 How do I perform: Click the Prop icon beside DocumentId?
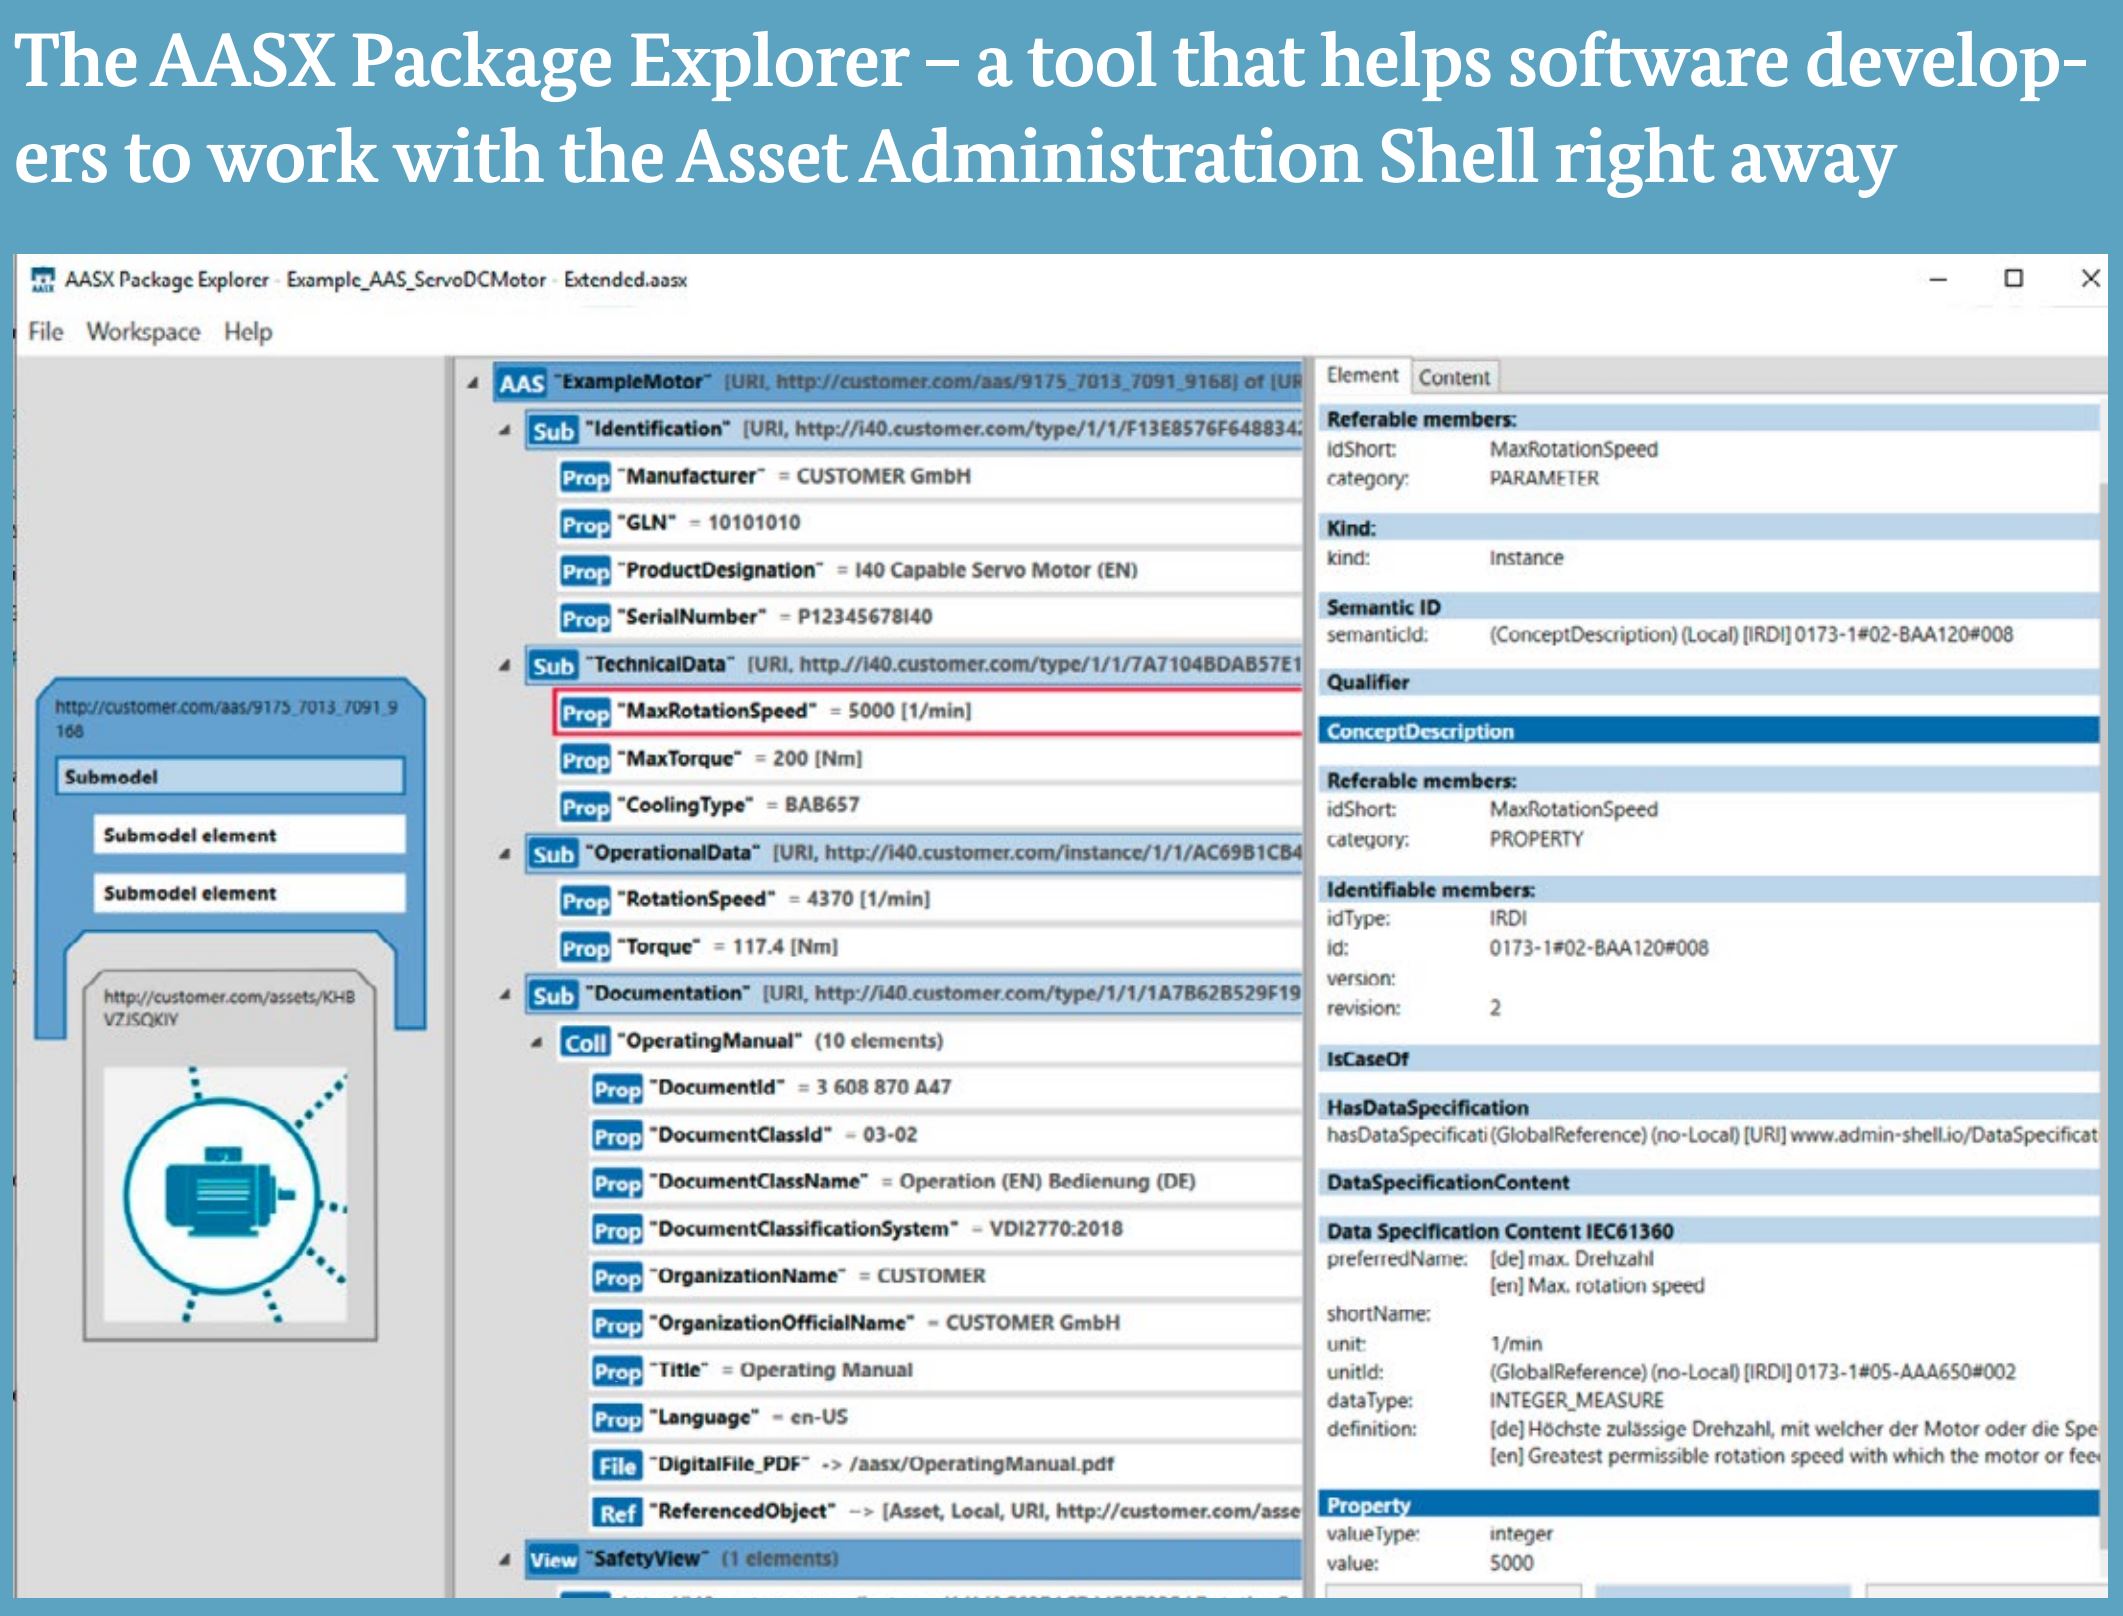tap(617, 1089)
